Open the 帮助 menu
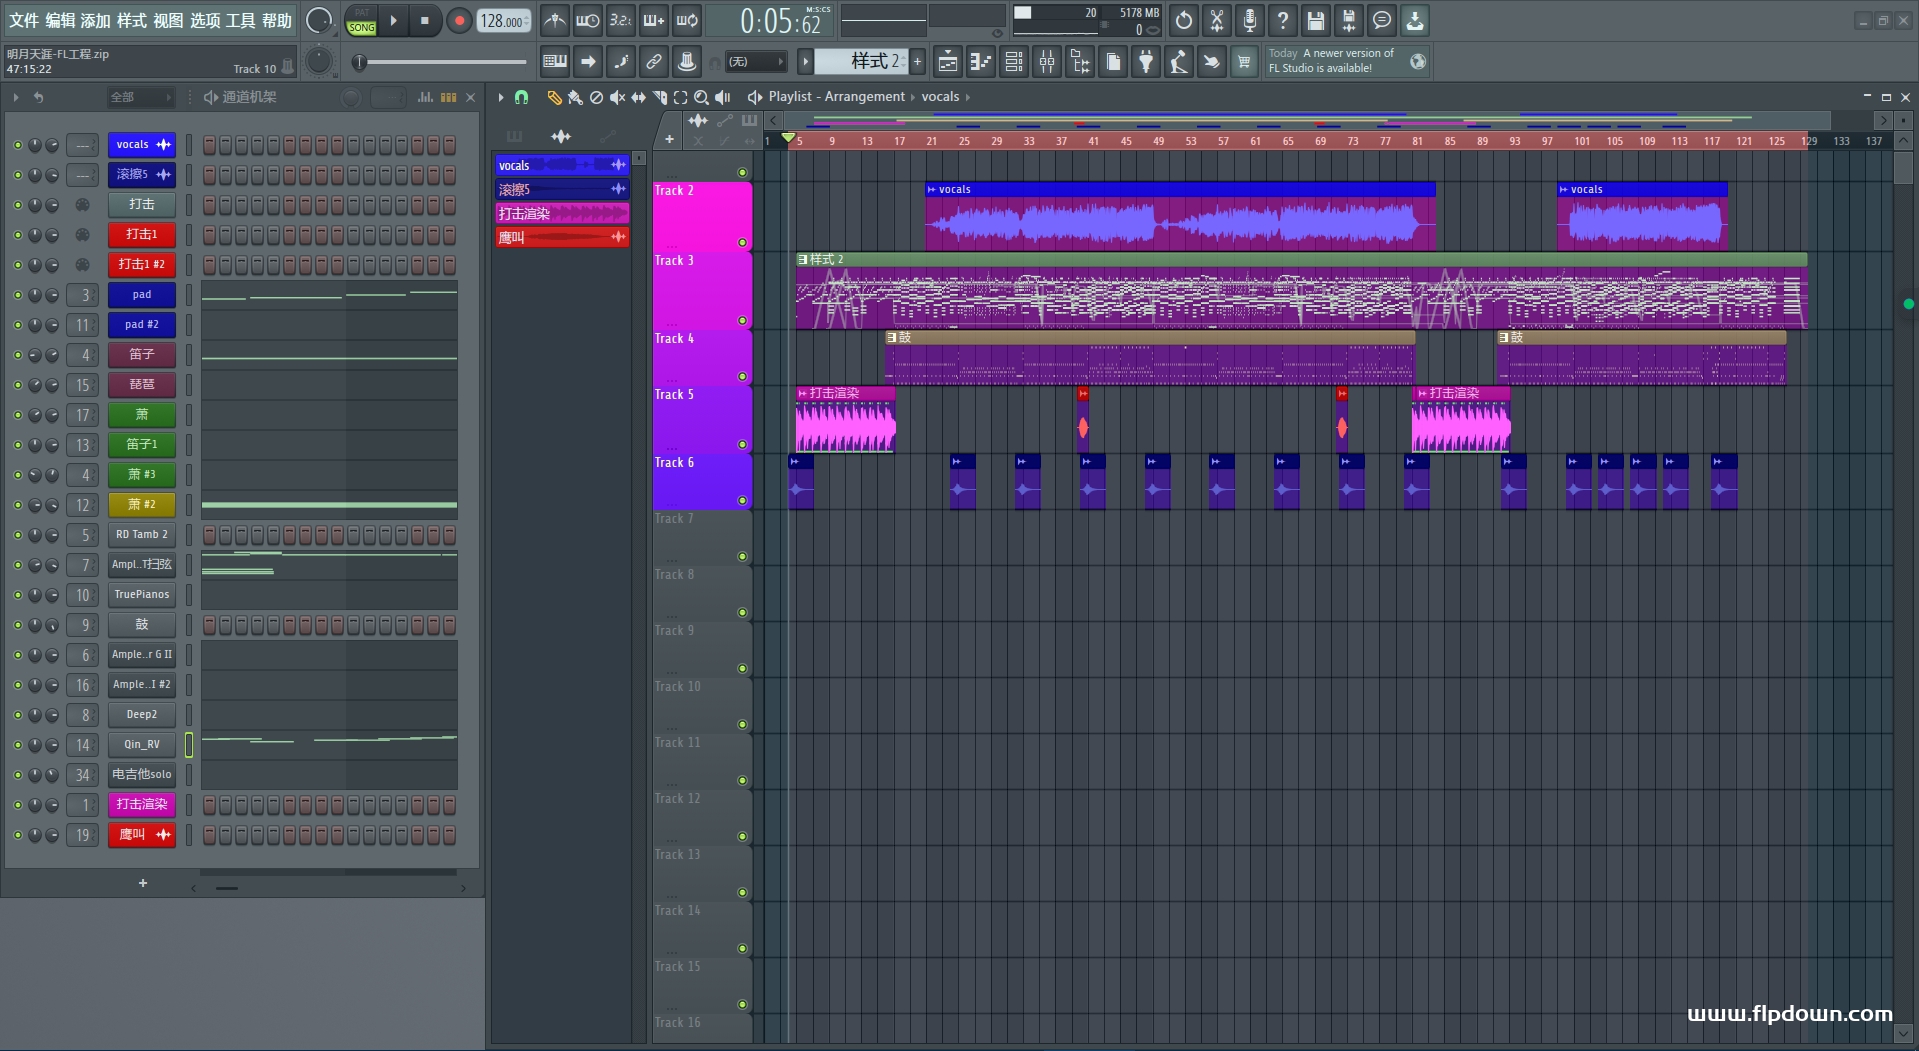 (277, 20)
